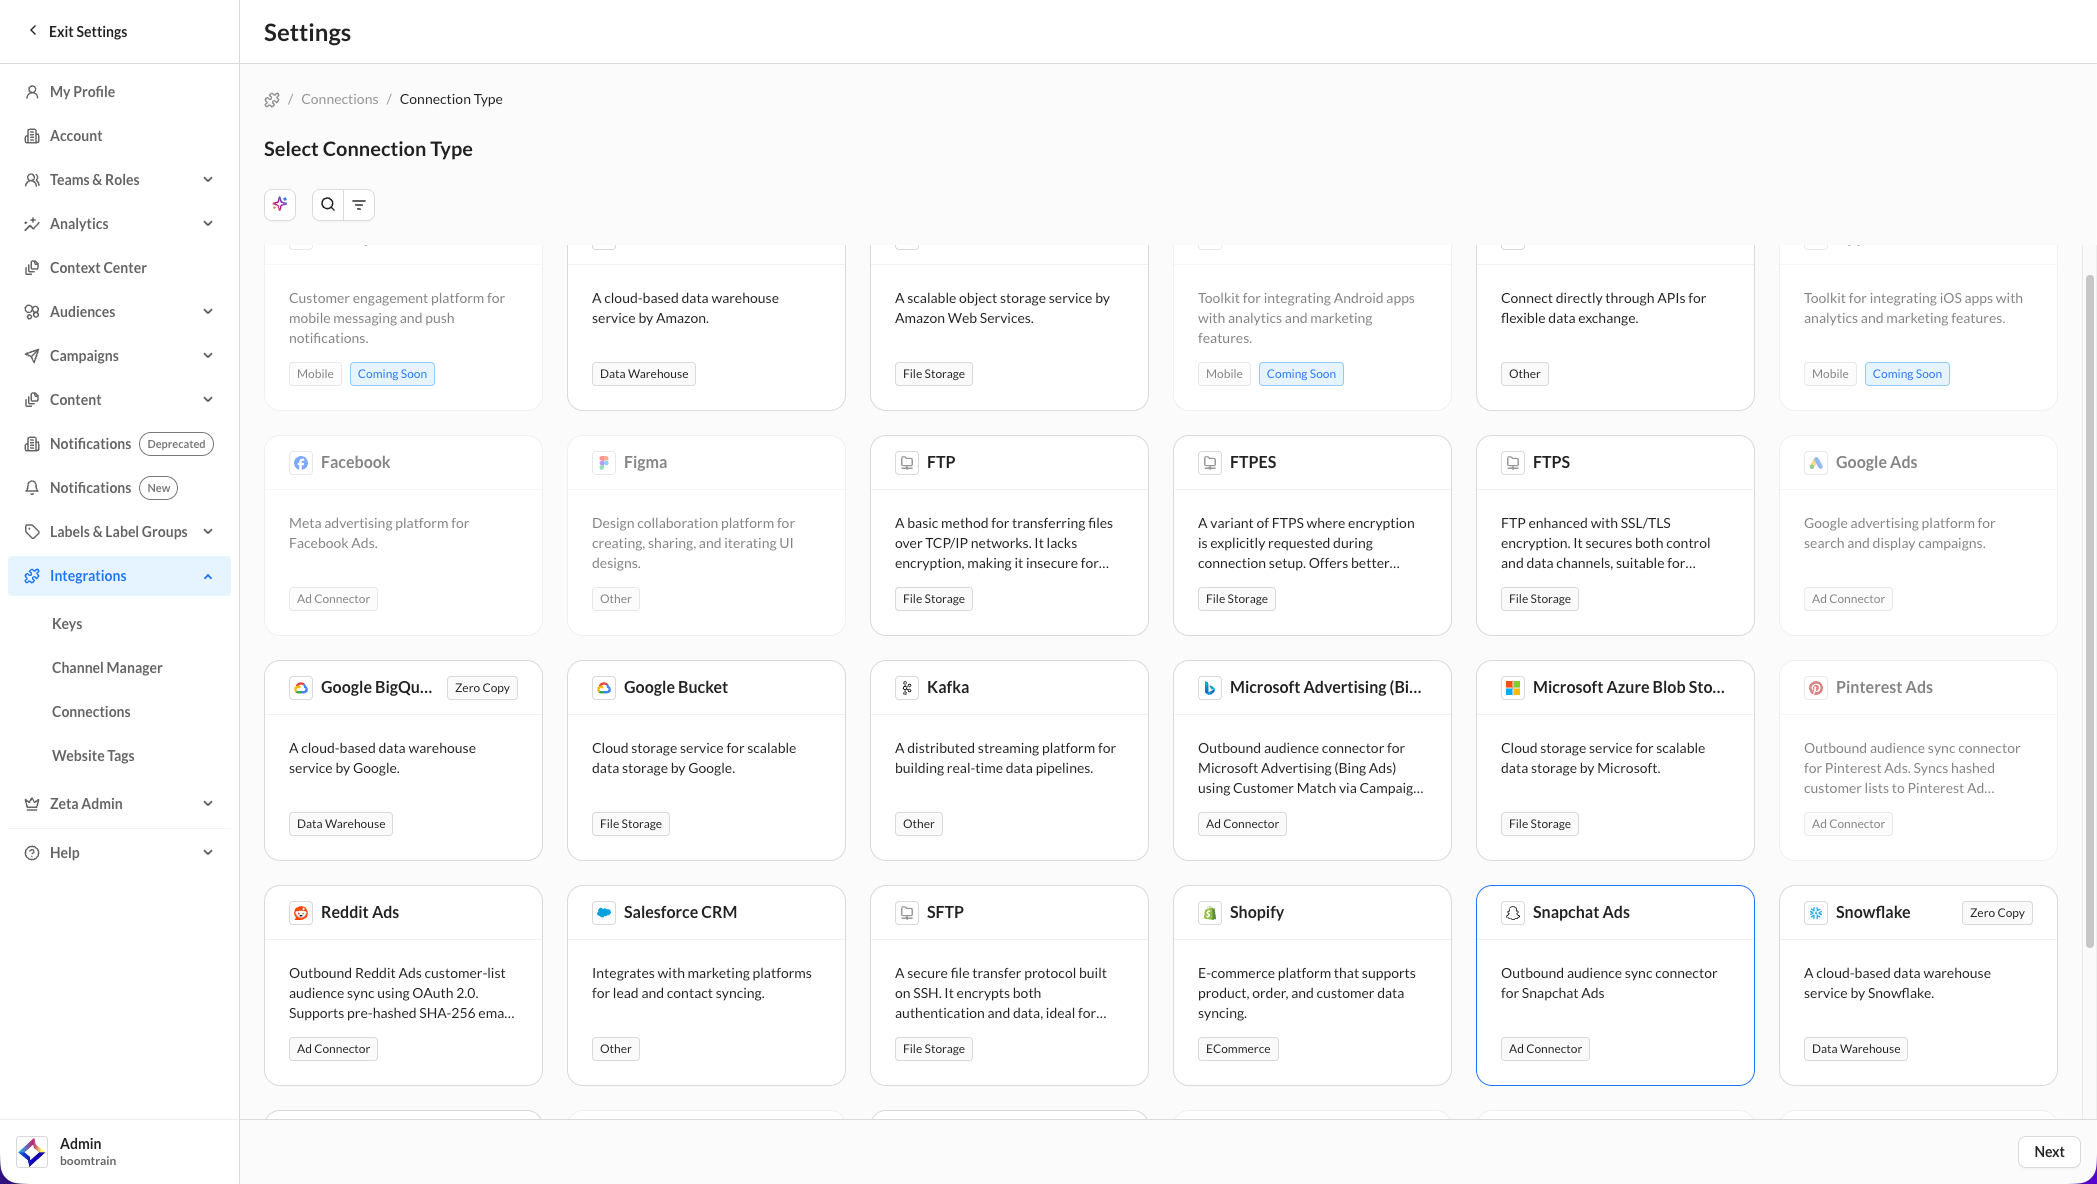Click the Snapchat Ads description text

(1609, 983)
